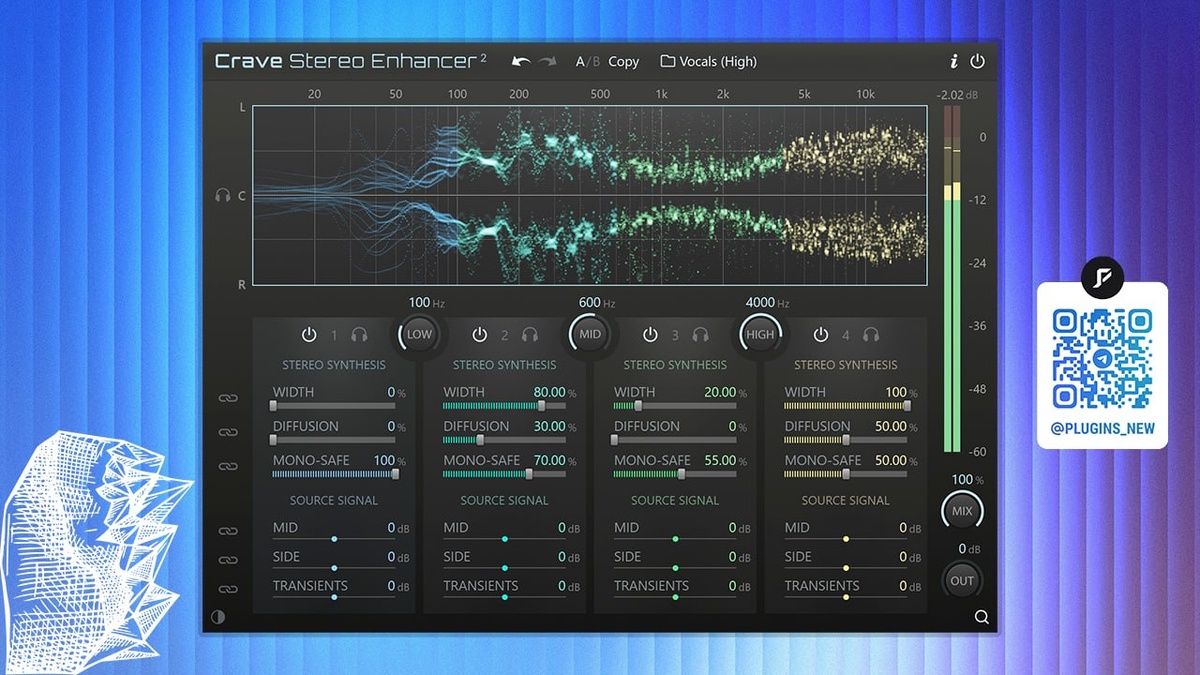The height and width of the screenshot is (675, 1200).
Task: Click the 100 Hz crossover value
Action: coord(426,303)
